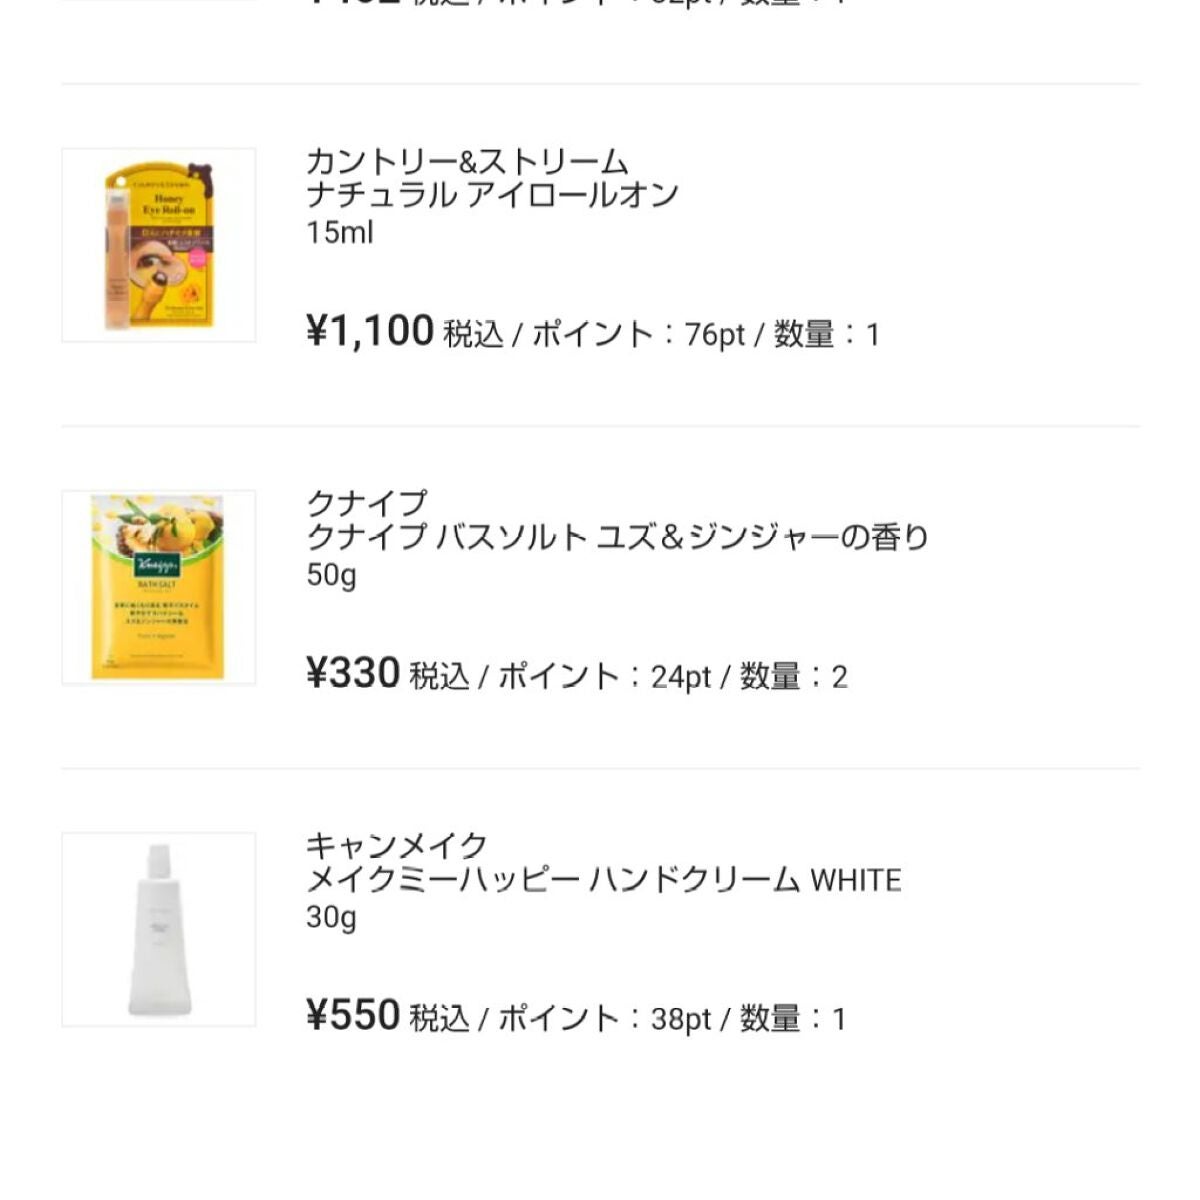This screenshot has width=1200, height=1200.
Task: Tap the 数量:2 quantity text
Action: pos(793,677)
